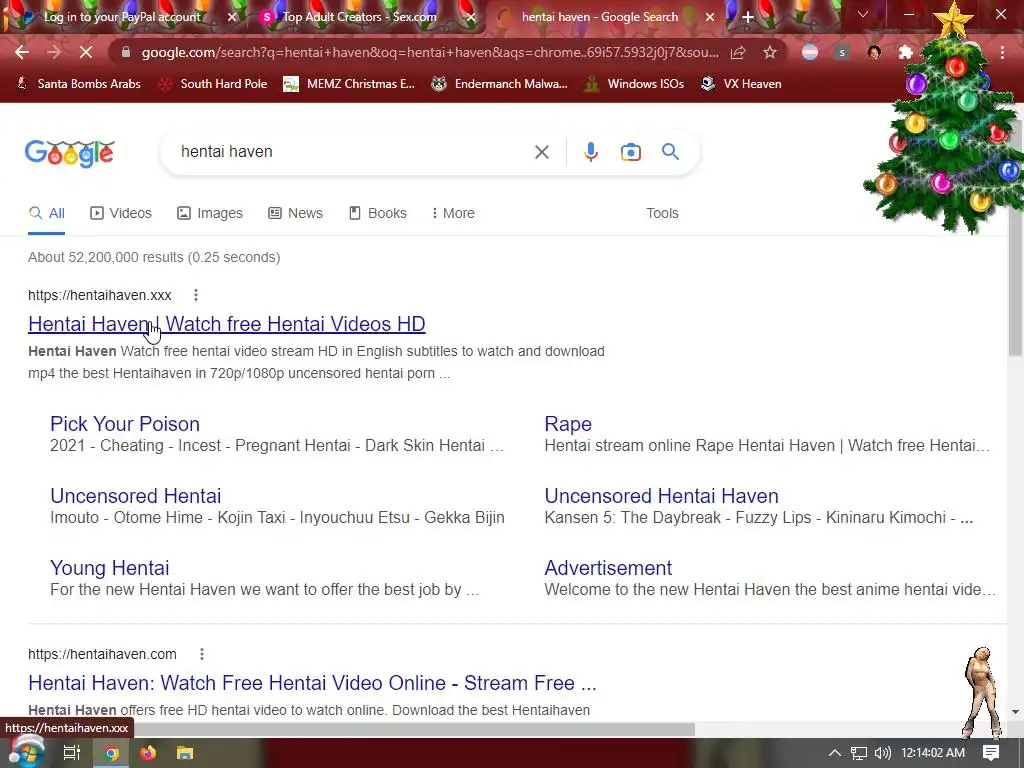Search by image with camera icon

coord(630,152)
